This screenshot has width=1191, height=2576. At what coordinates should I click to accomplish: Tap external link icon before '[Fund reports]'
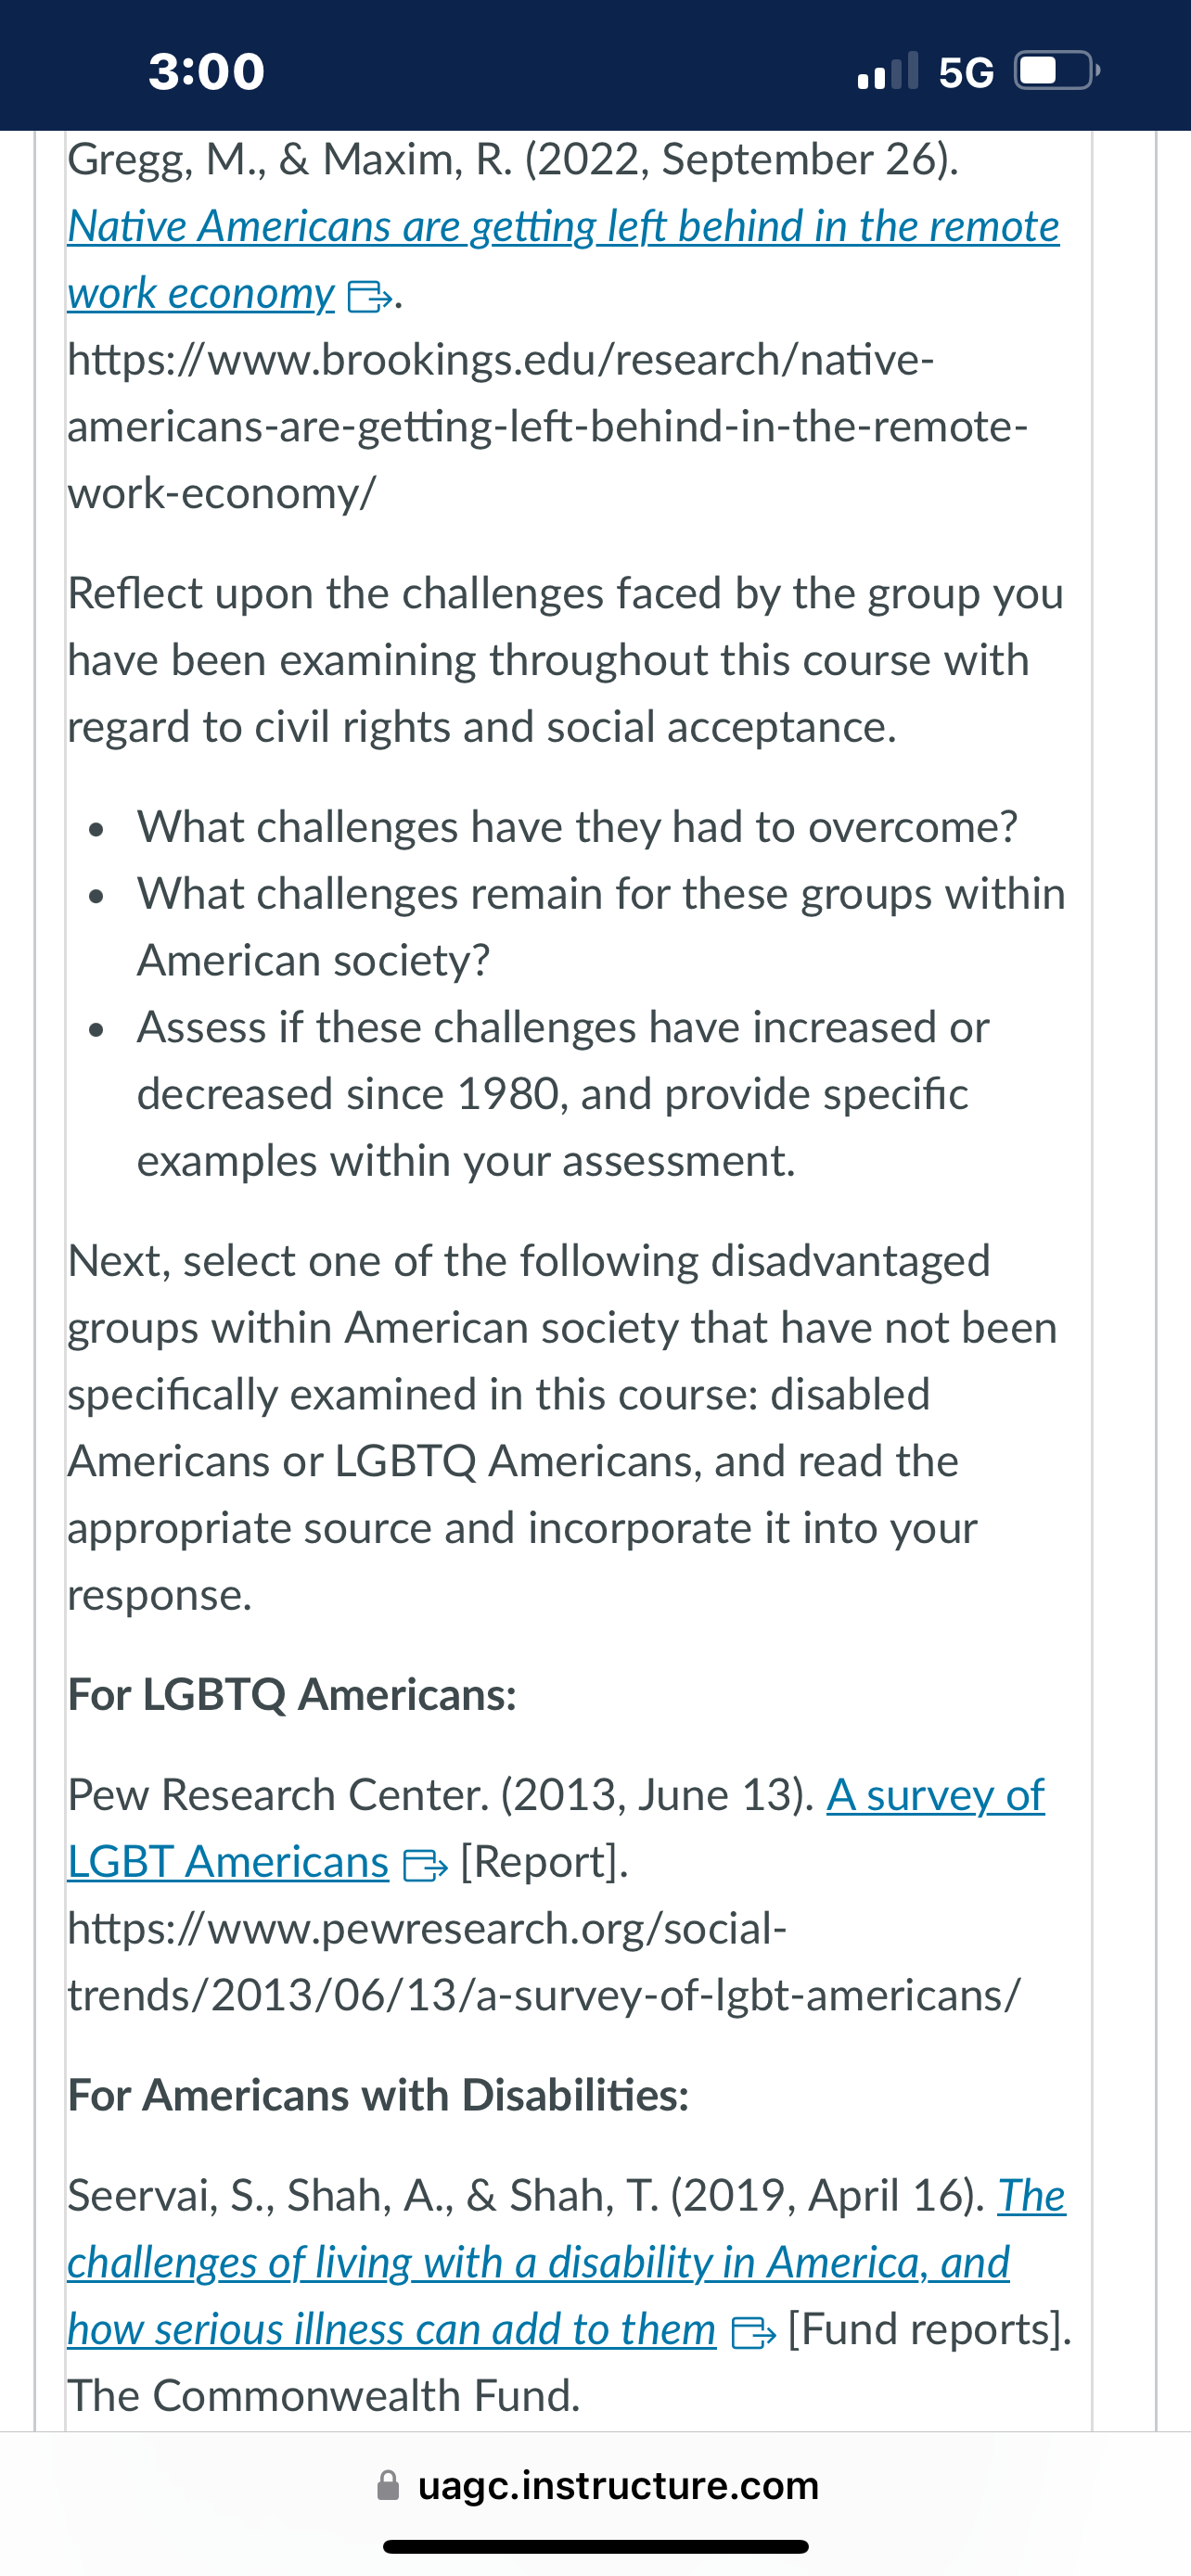[x=753, y=2333]
